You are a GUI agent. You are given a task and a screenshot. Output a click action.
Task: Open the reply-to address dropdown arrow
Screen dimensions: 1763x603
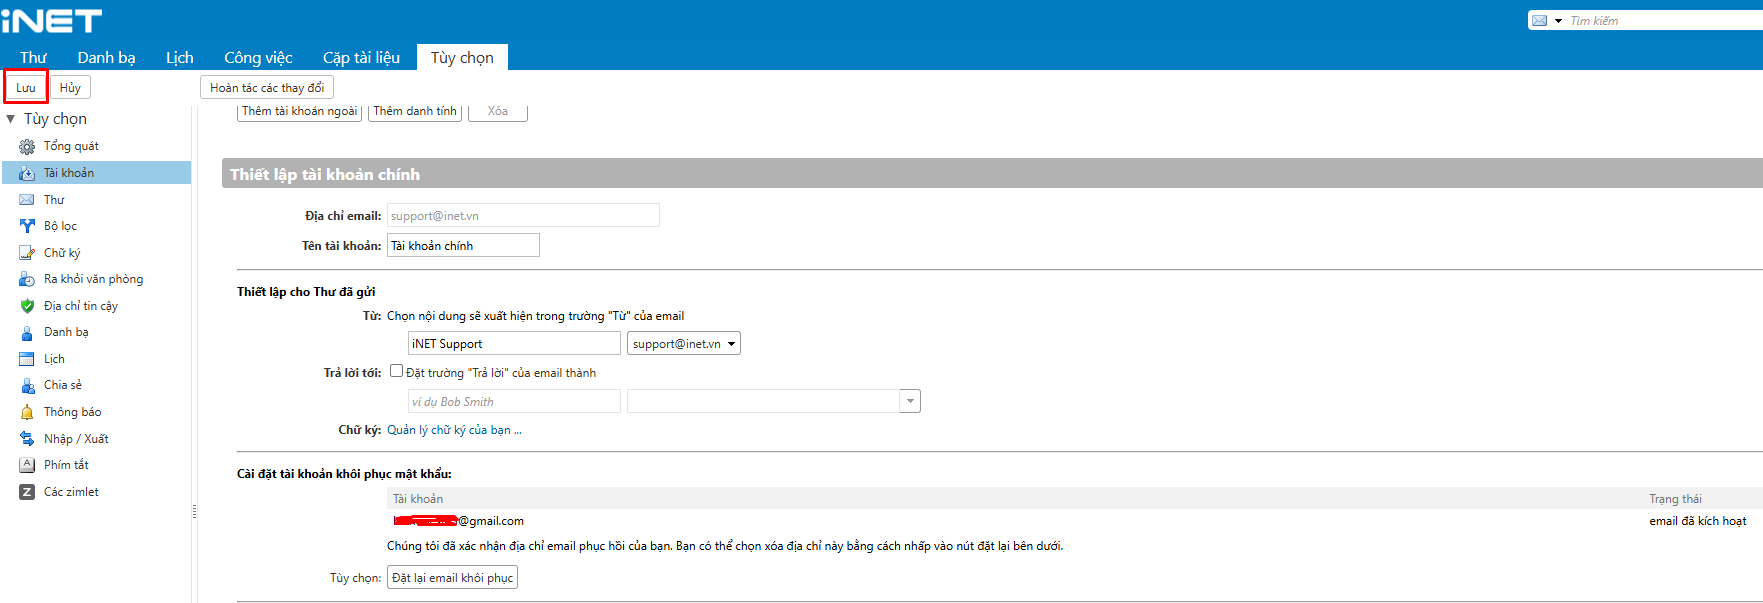point(910,401)
